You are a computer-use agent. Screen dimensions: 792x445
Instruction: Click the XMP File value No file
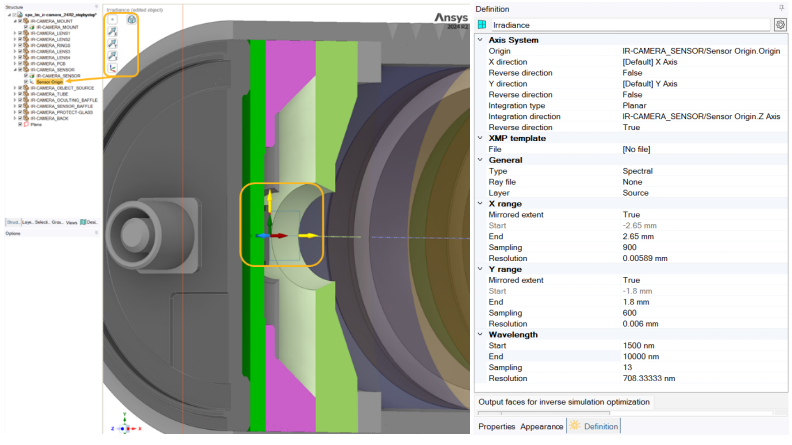(x=636, y=149)
